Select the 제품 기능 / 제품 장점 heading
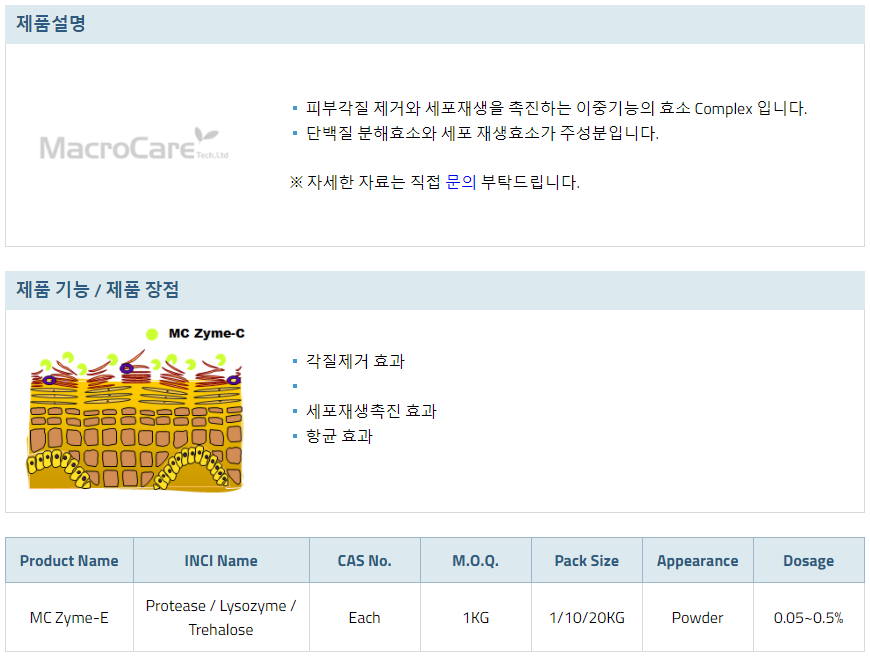870x659 pixels. tap(97, 290)
